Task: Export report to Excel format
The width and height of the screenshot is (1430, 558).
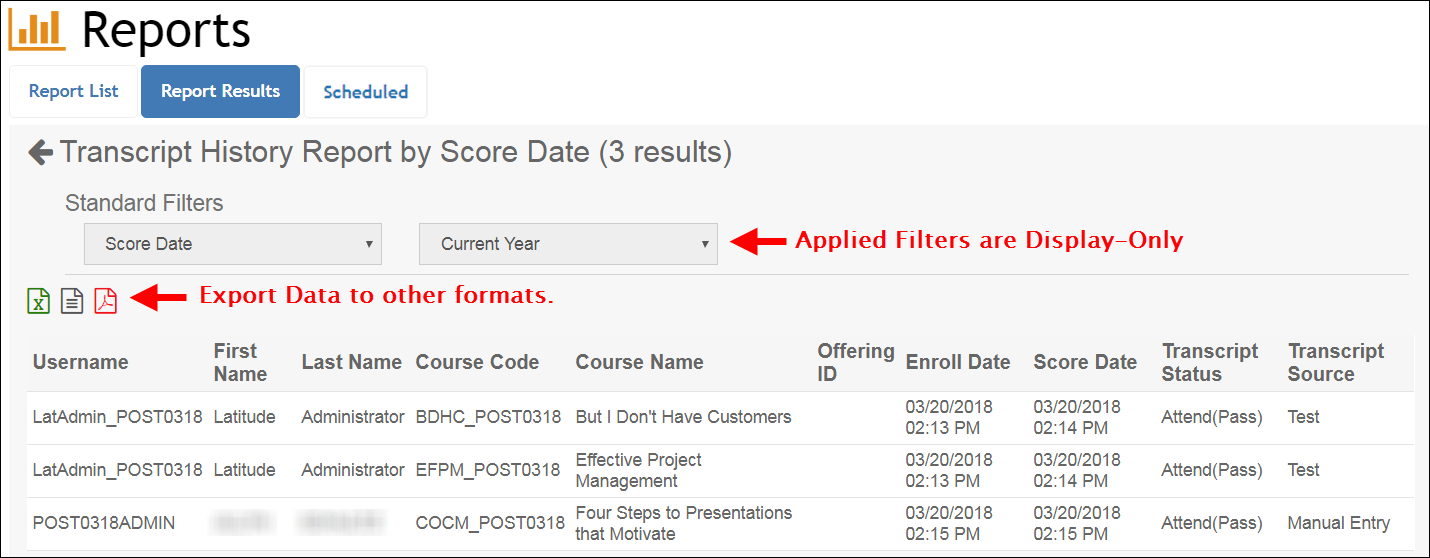Action: 38,300
